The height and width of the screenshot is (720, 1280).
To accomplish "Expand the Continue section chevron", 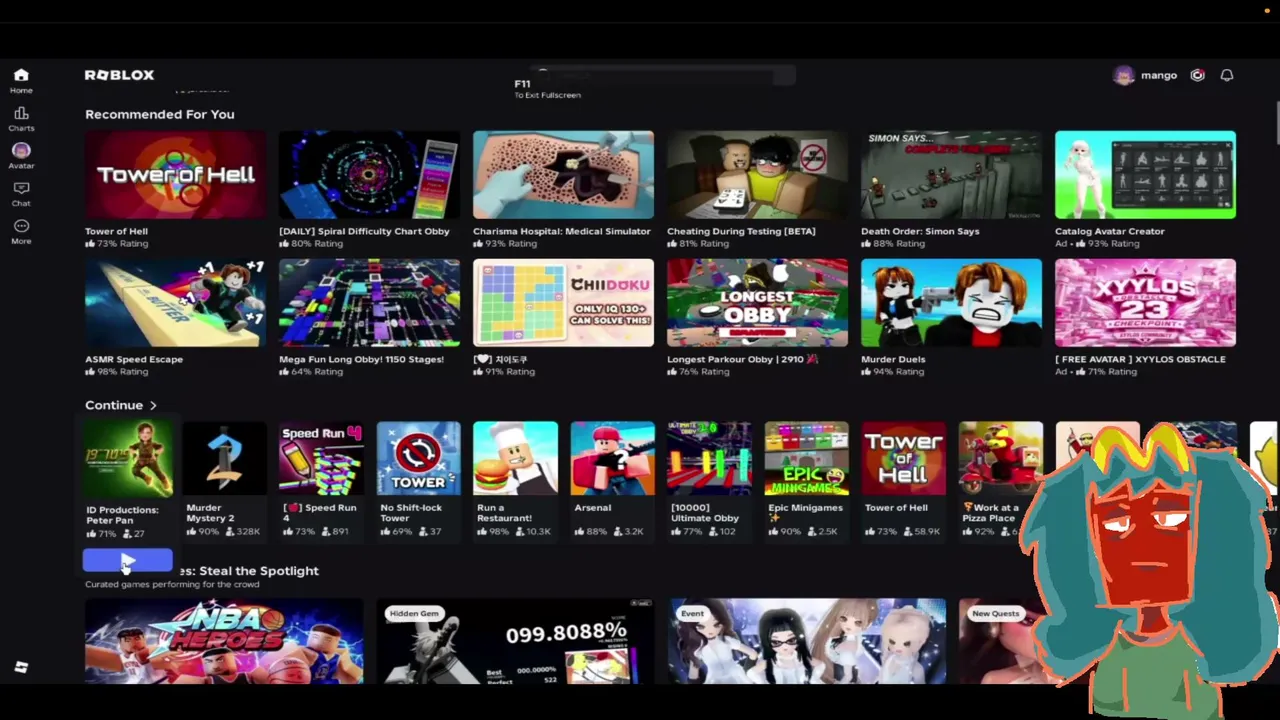I will (153, 406).
